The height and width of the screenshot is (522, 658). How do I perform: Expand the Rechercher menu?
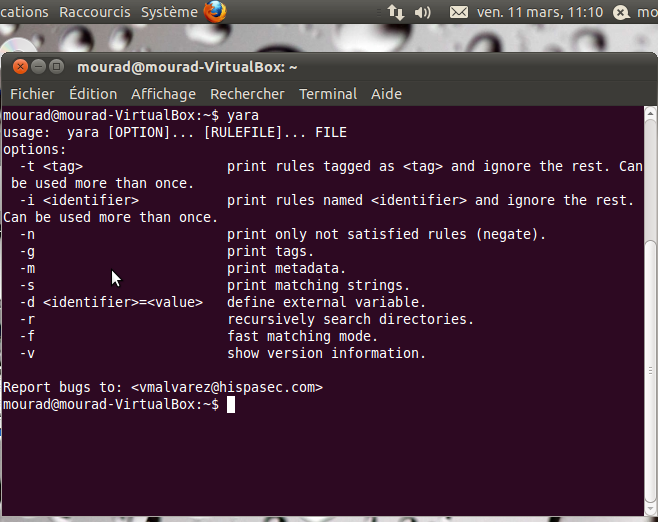point(247,94)
